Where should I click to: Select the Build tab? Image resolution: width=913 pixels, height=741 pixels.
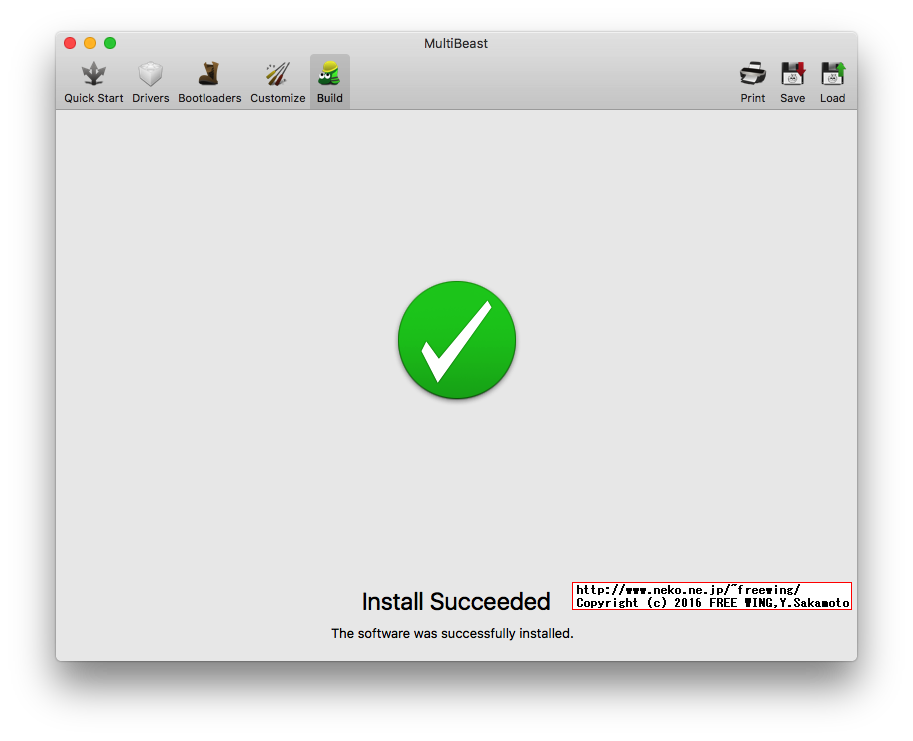(x=330, y=82)
